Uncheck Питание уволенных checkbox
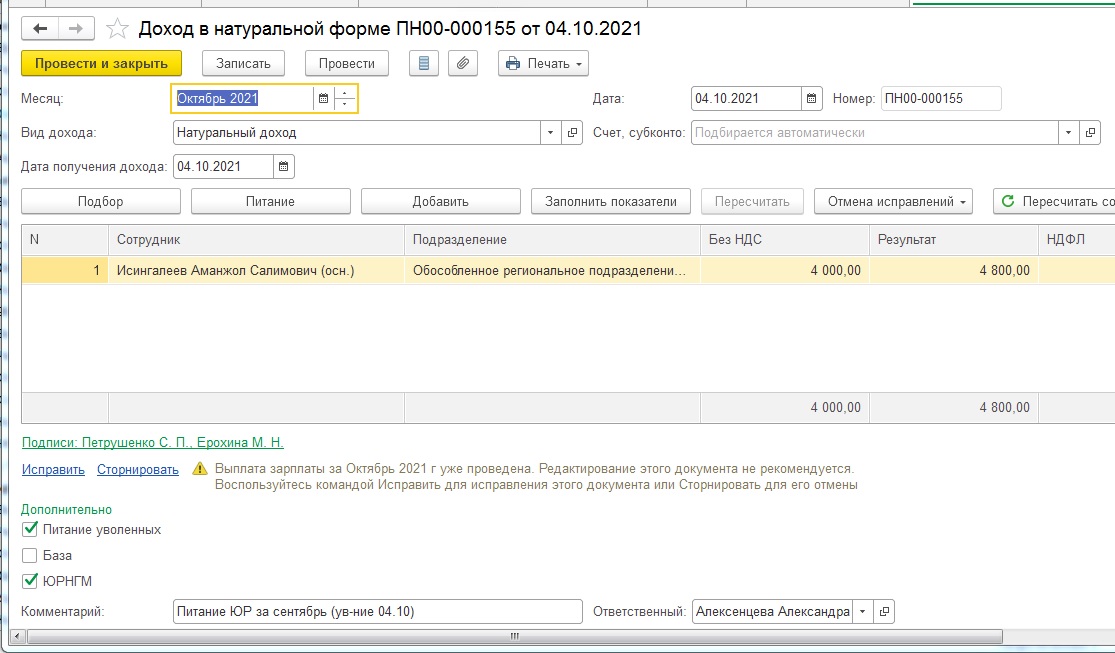The image size is (1115, 653). [x=30, y=530]
